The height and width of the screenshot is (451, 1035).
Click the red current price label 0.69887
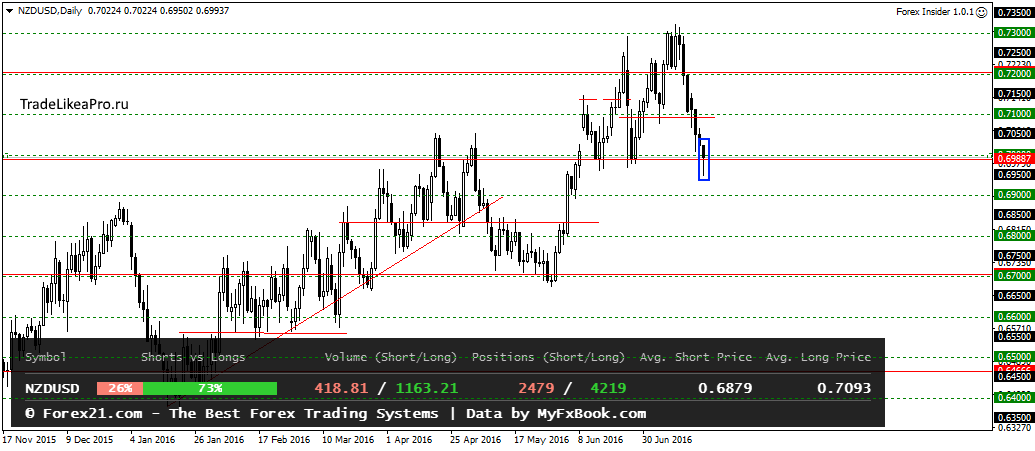(1014, 160)
